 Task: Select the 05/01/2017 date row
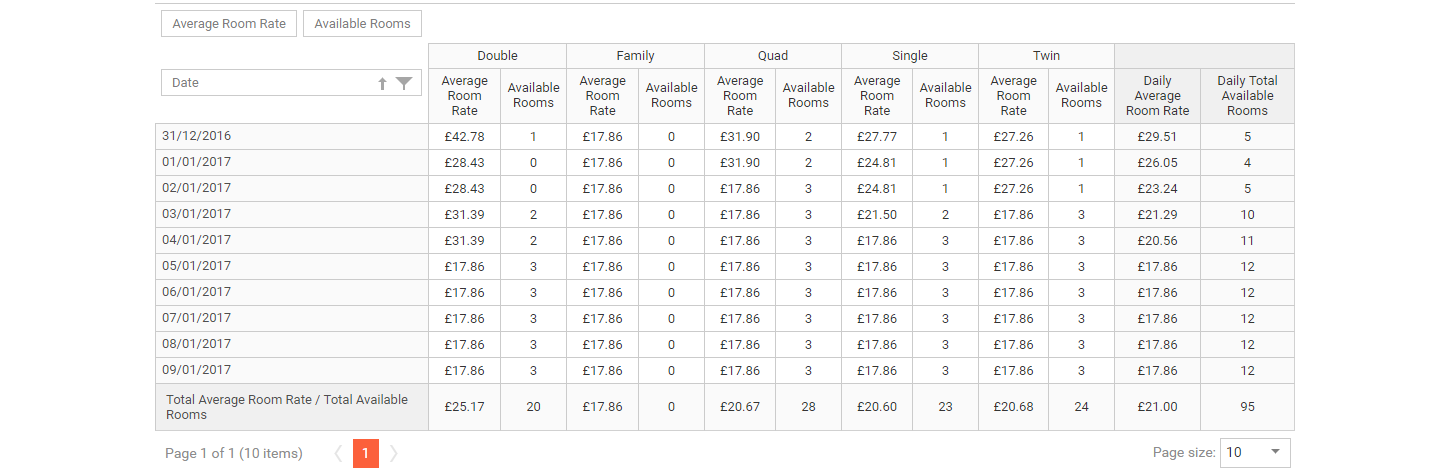pos(725,267)
